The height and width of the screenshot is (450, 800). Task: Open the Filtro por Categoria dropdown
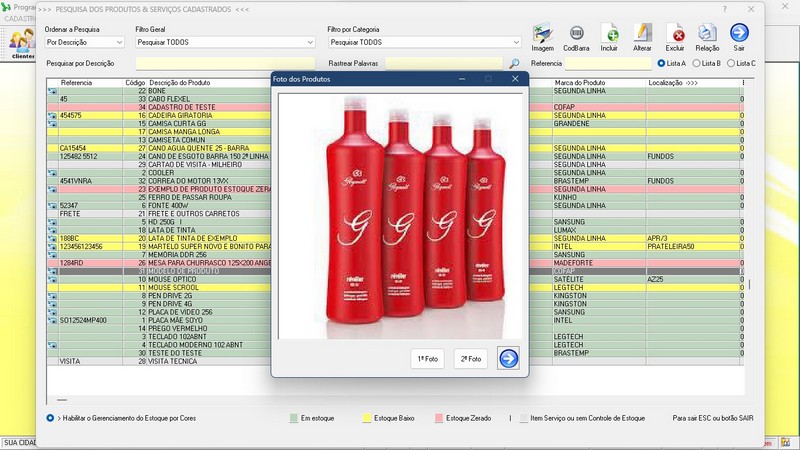click(424, 42)
